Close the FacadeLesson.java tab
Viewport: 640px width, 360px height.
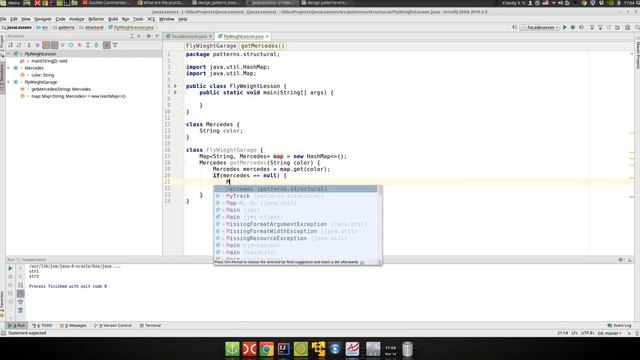[x=211, y=36]
